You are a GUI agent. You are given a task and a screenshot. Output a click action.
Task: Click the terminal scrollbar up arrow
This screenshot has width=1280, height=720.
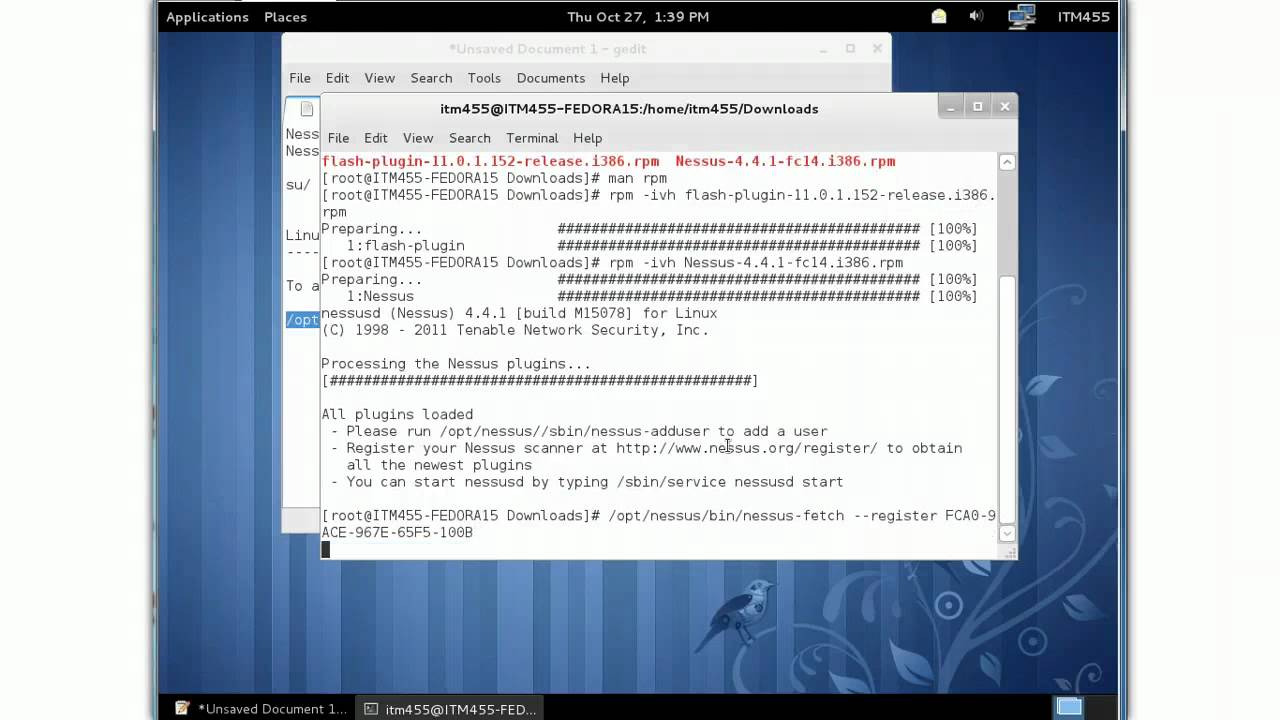1006,161
